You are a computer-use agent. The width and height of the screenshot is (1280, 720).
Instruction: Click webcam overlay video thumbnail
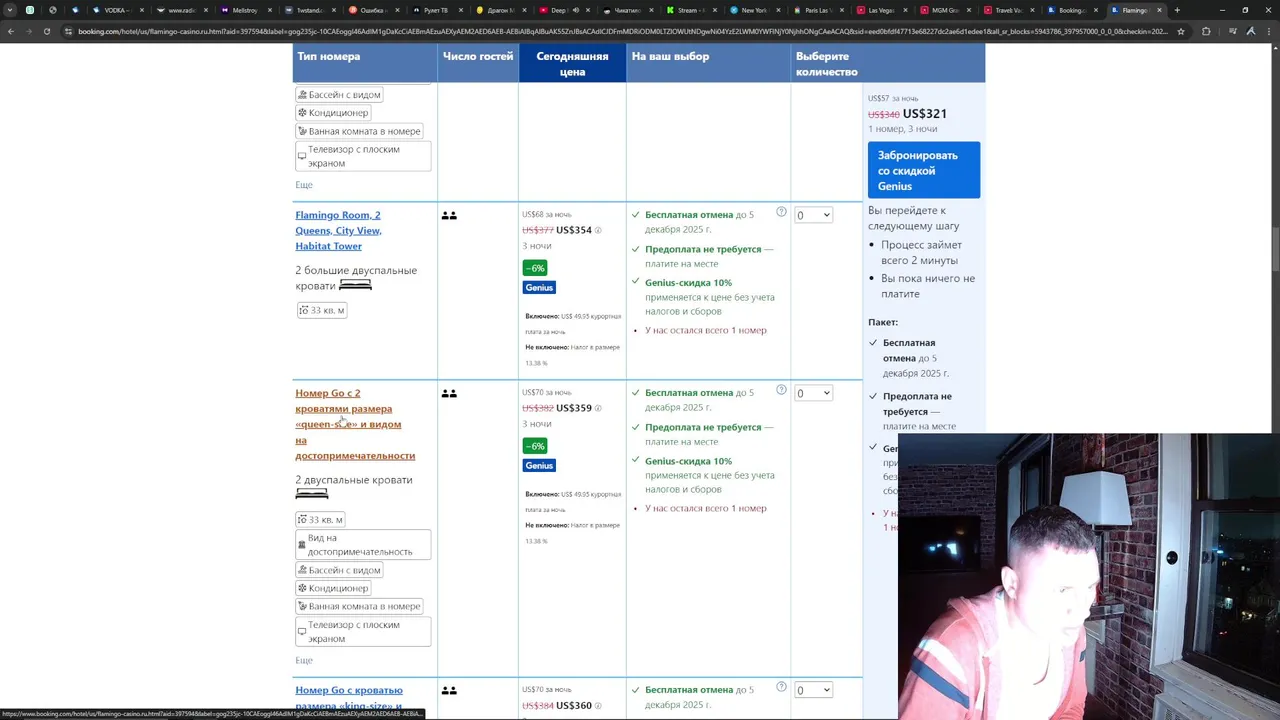click(x=1088, y=576)
